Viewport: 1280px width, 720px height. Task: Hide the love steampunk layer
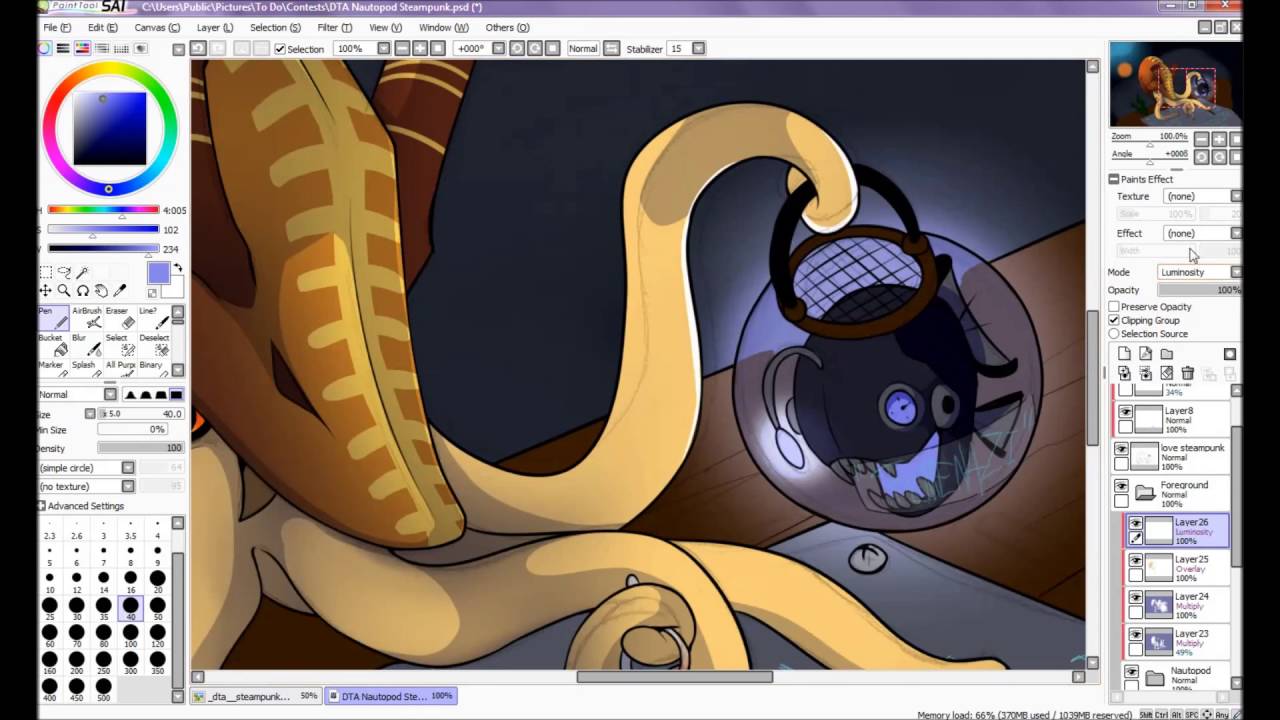point(1122,449)
